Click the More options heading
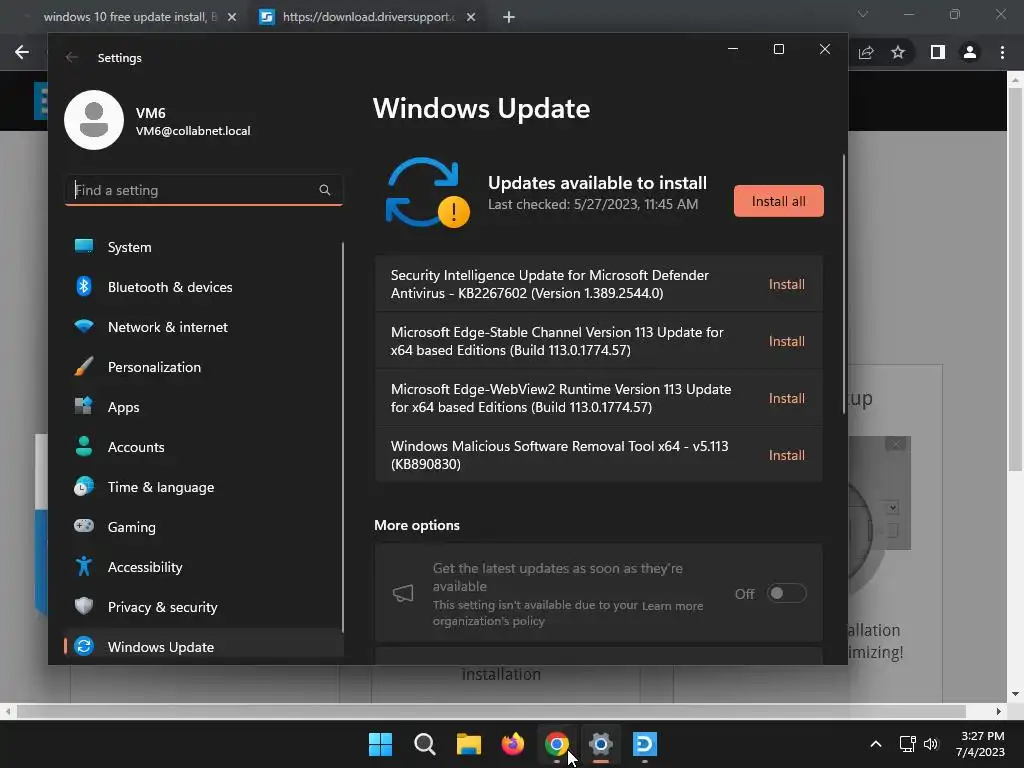The width and height of the screenshot is (1024, 768). pos(417,525)
